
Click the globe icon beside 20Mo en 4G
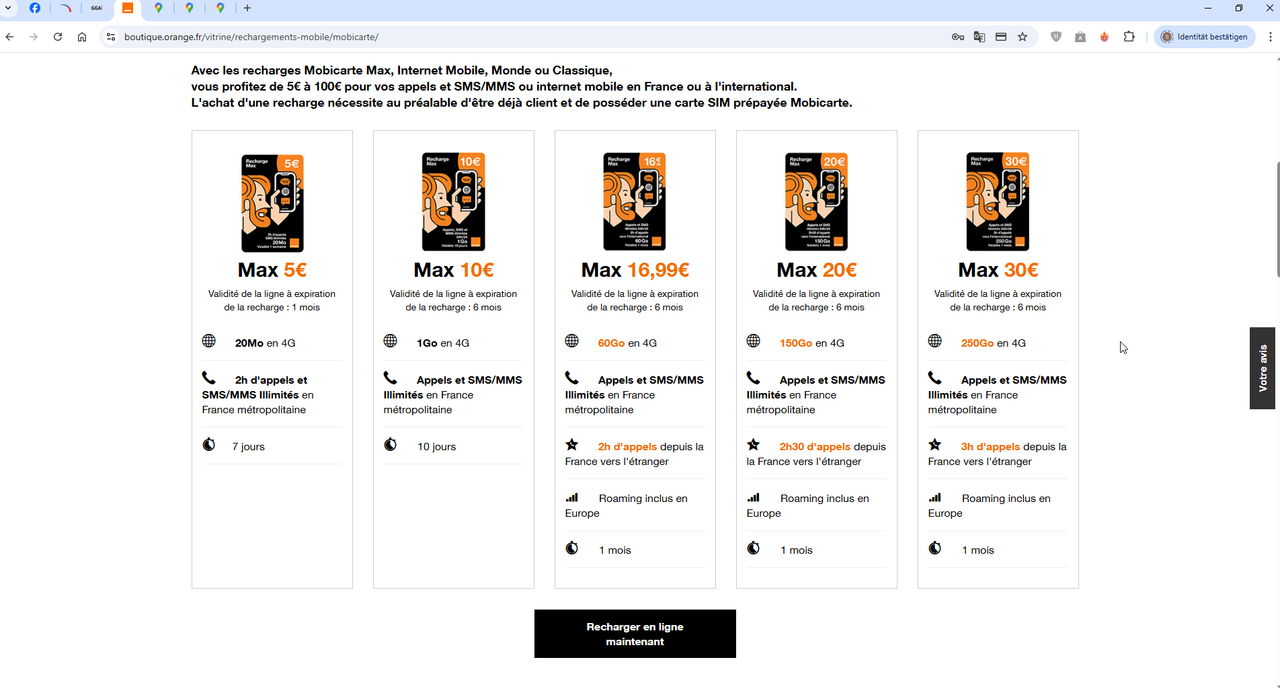coord(209,341)
